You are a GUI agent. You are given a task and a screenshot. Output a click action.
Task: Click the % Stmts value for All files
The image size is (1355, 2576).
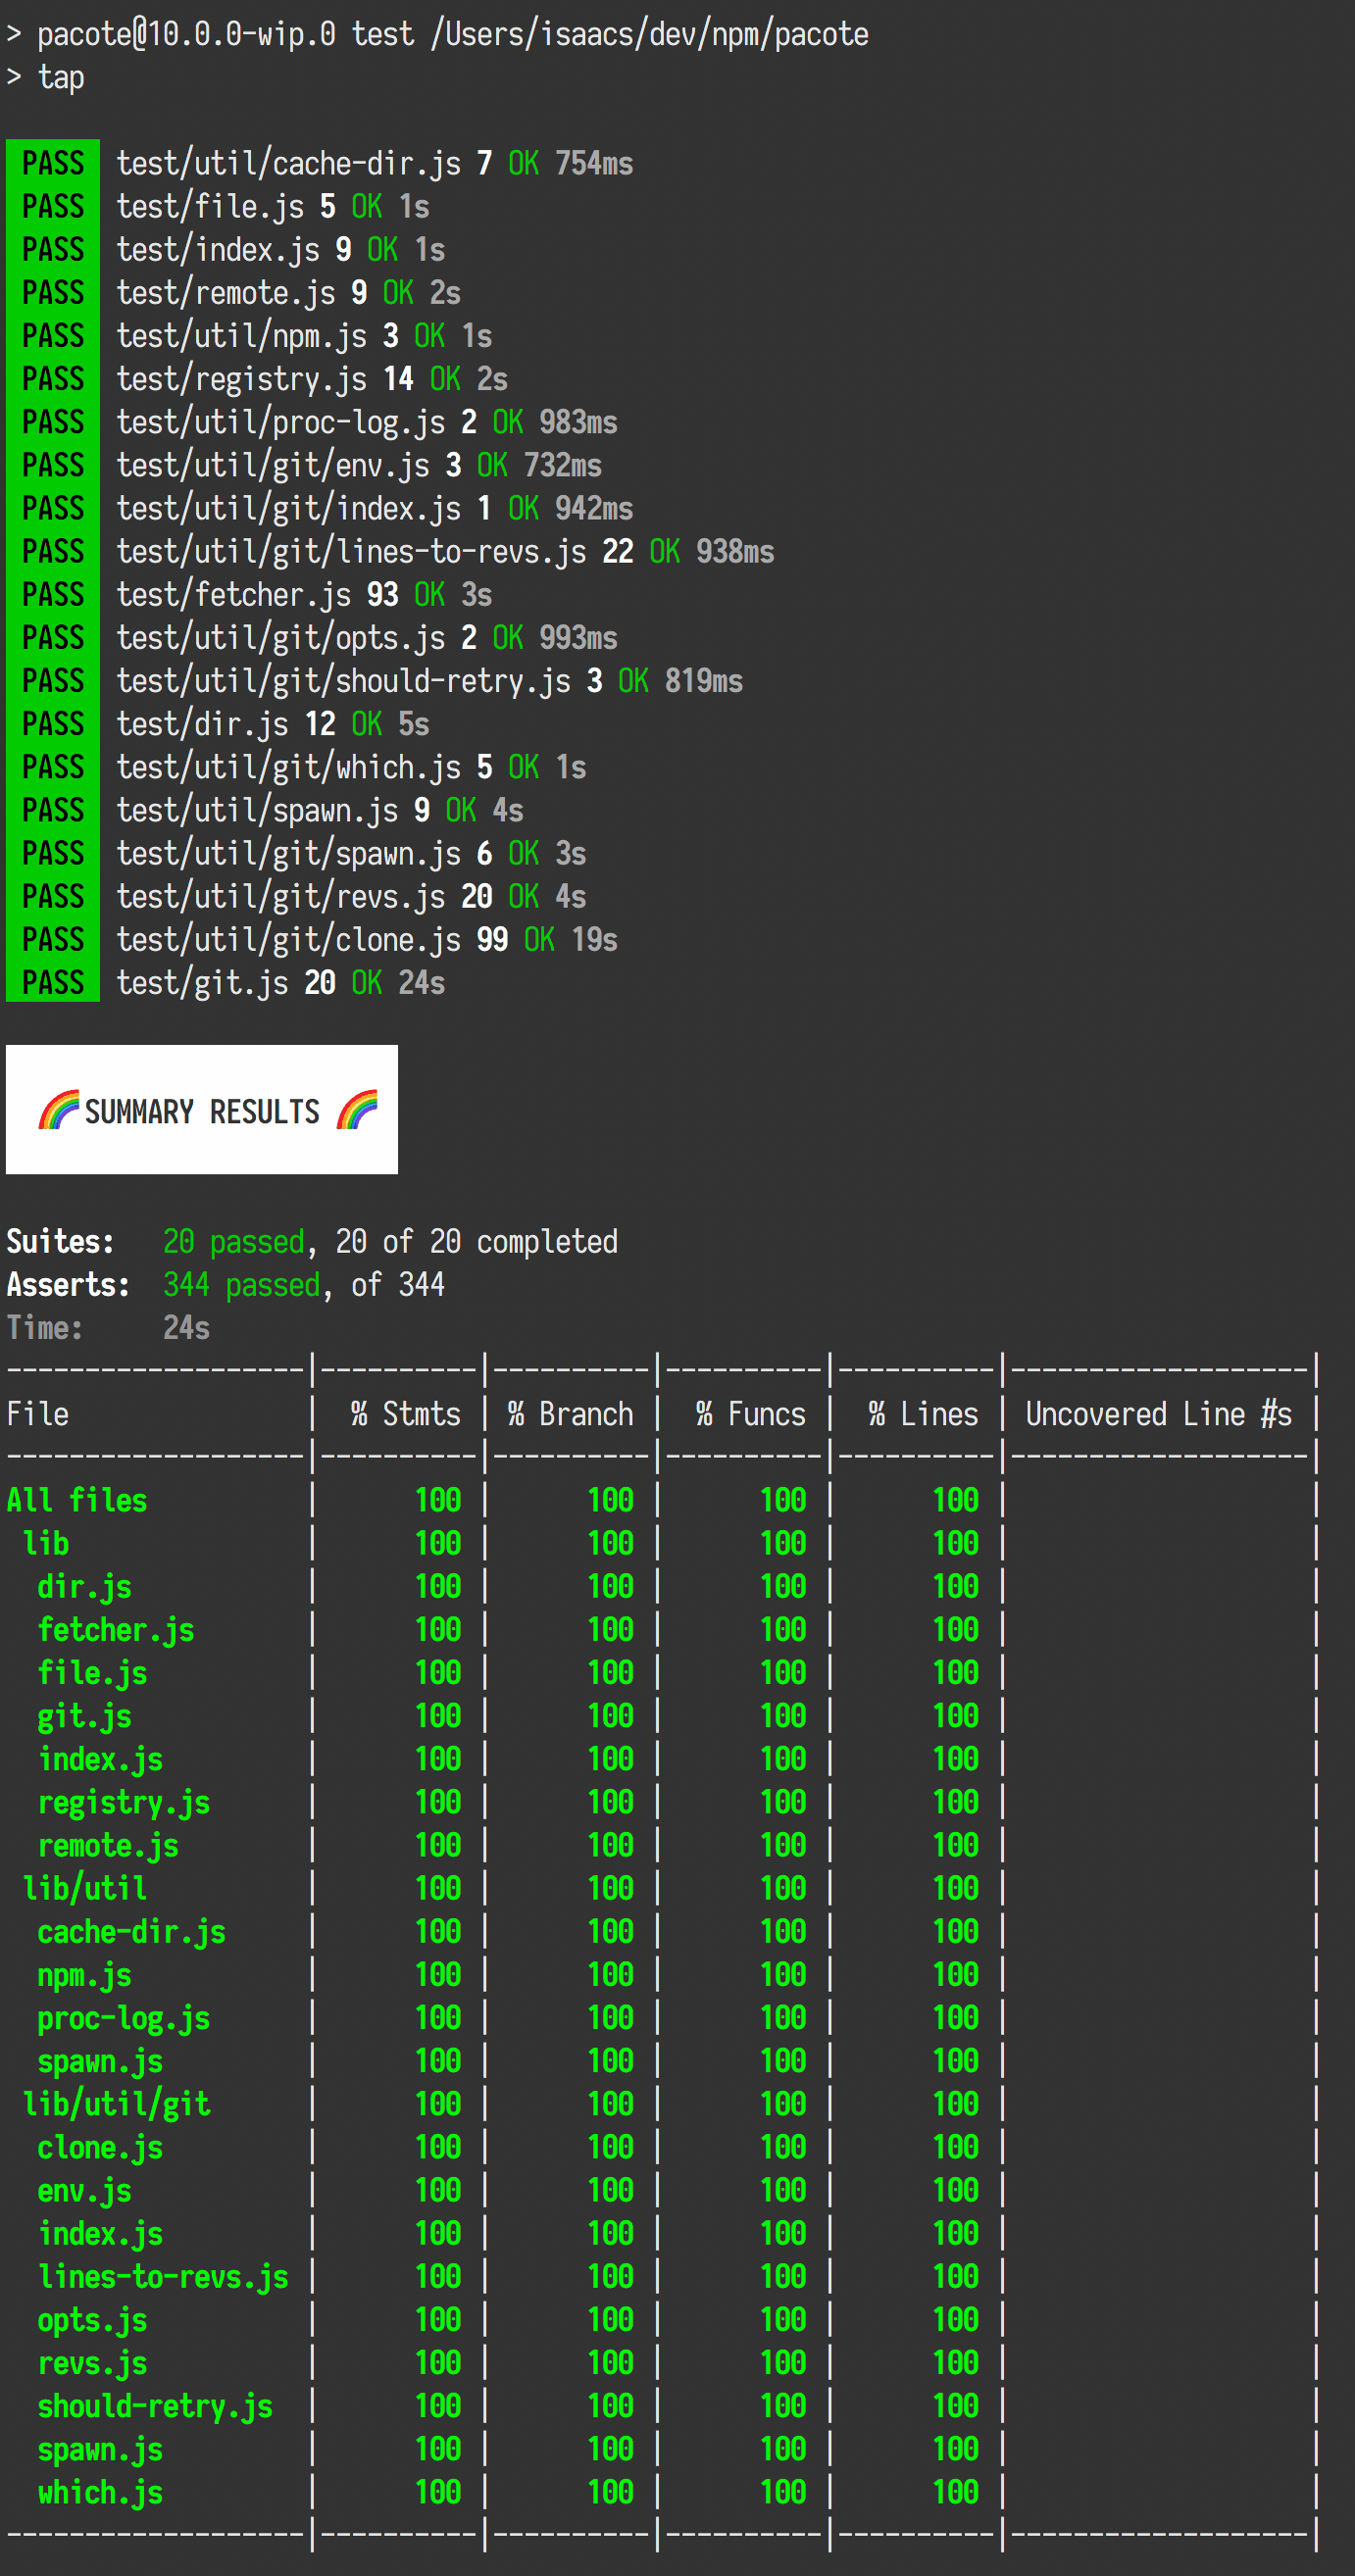[438, 1499]
